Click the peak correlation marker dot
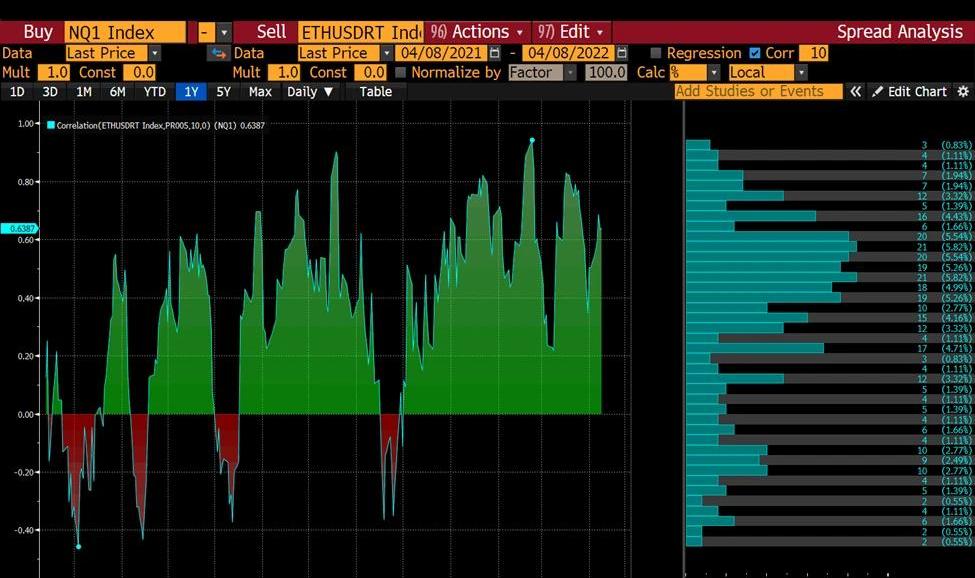Image resolution: width=975 pixels, height=578 pixels. 532,140
